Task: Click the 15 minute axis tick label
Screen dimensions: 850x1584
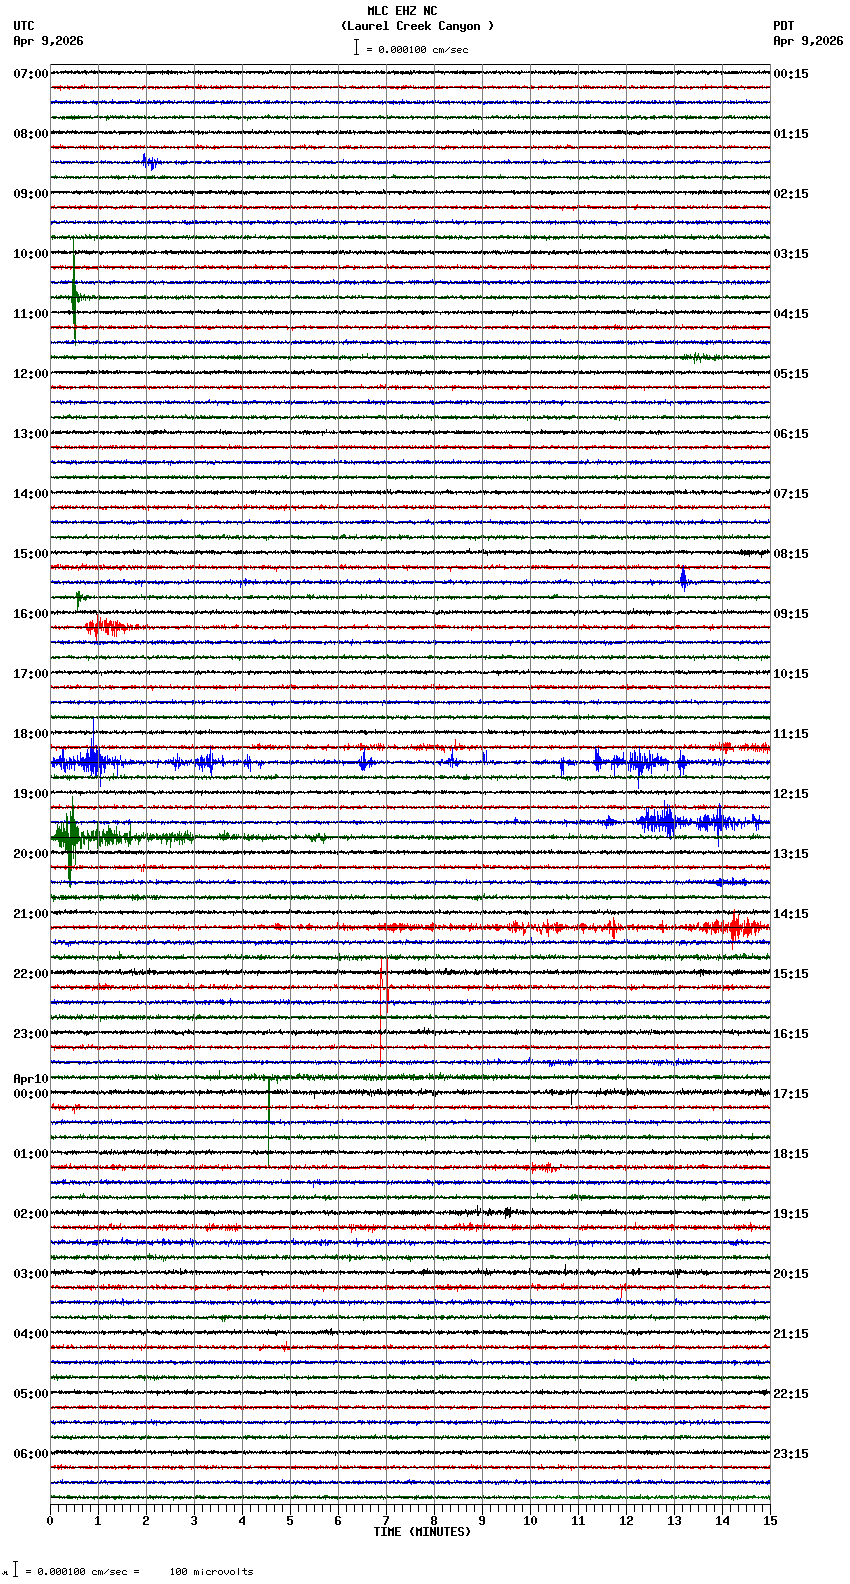Action: click(x=770, y=1521)
